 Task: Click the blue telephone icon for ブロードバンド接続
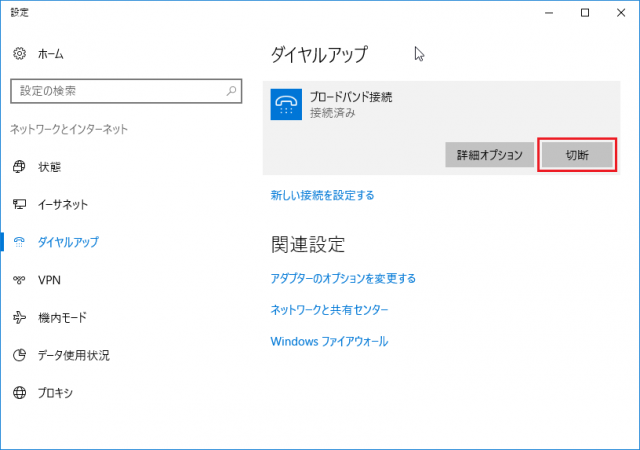pyautogui.click(x=285, y=105)
